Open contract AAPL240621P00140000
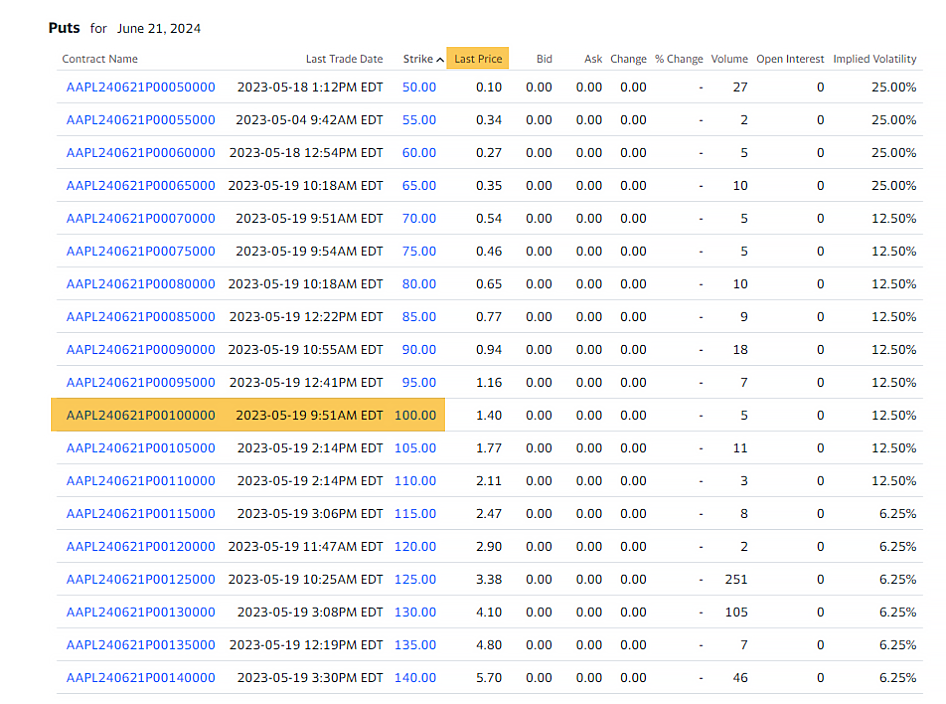Viewport: 946px width, 704px height. pos(141,677)
